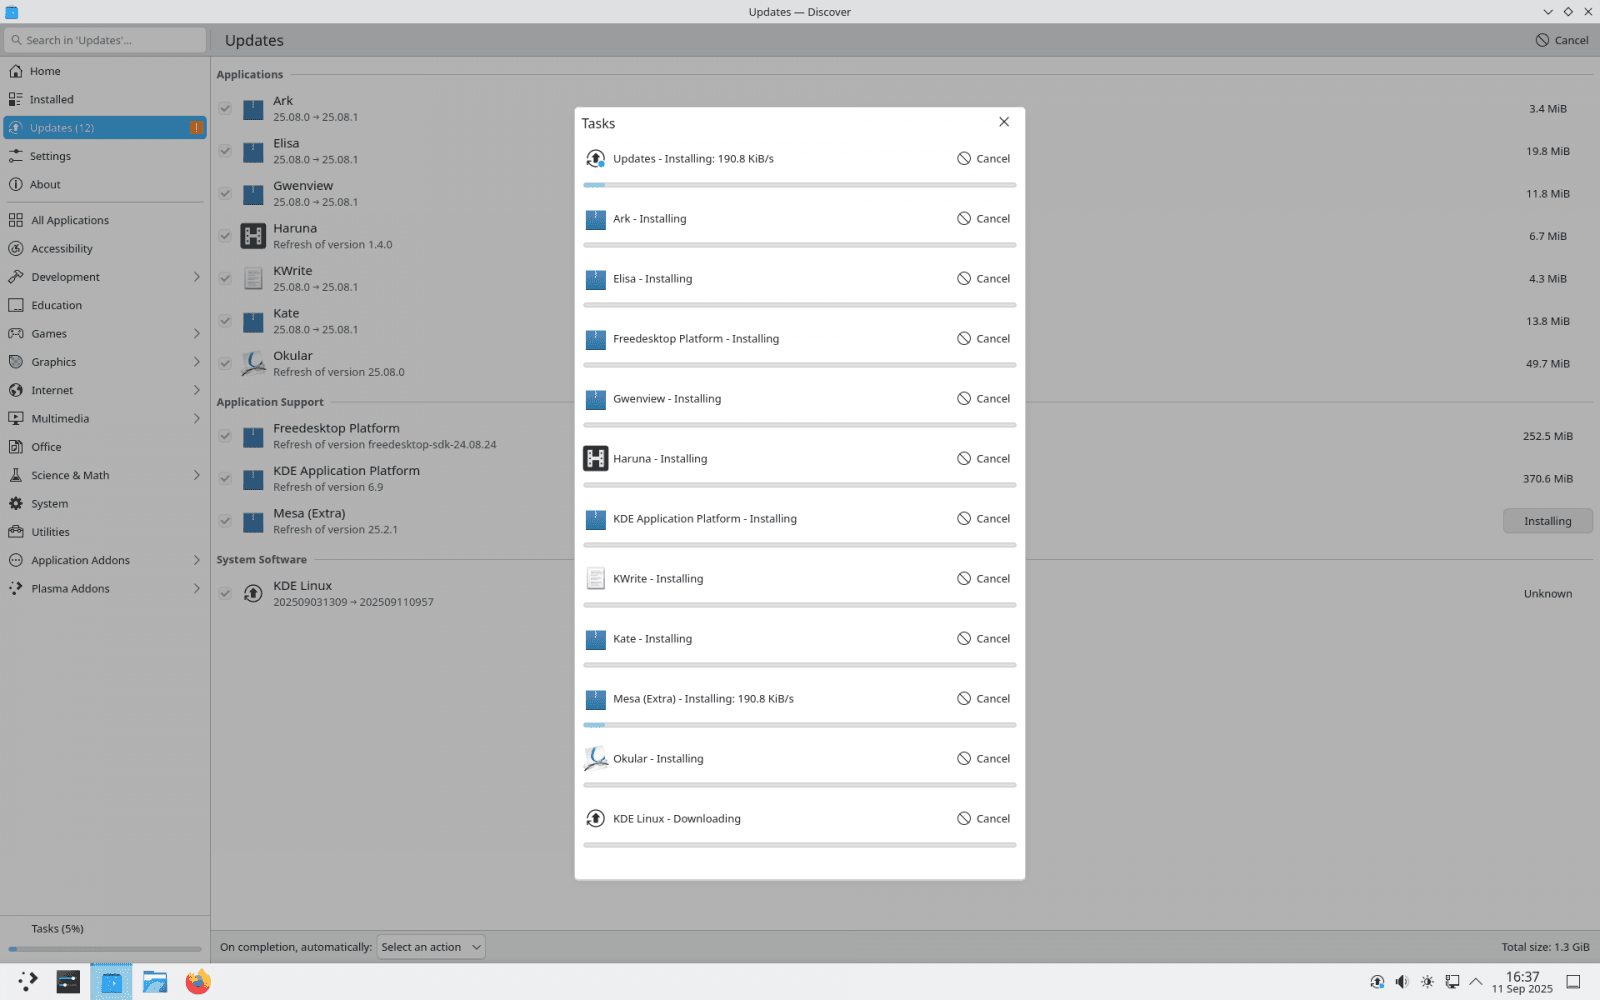
Task: Click the Peek at Desktop icon
Action: pyautogui.click(x=1573, y=982)
